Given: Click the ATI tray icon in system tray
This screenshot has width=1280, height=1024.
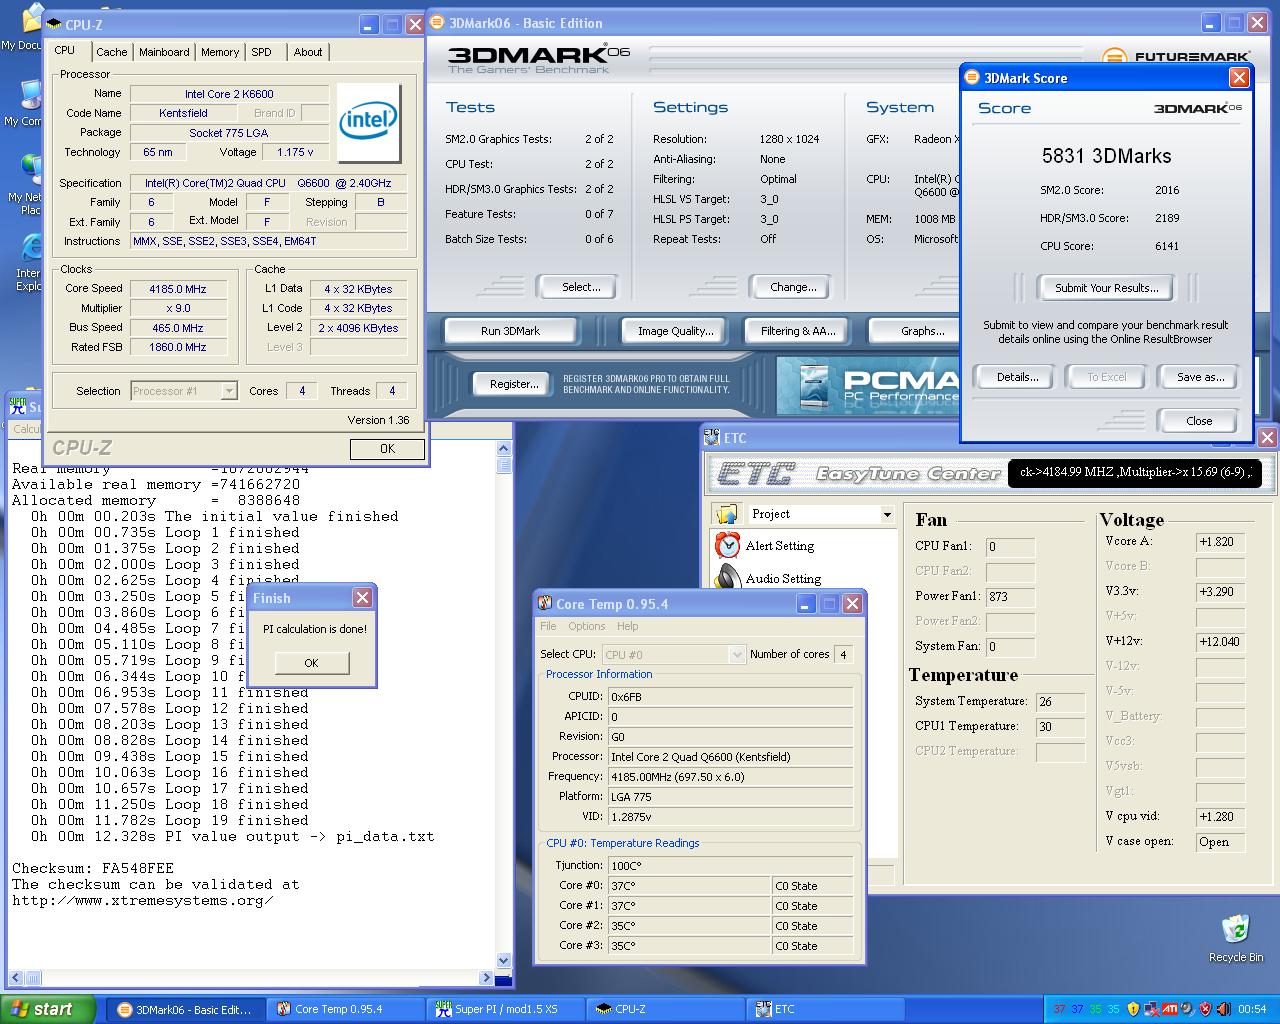Looking at the screenshot, I should 1169,1009.
